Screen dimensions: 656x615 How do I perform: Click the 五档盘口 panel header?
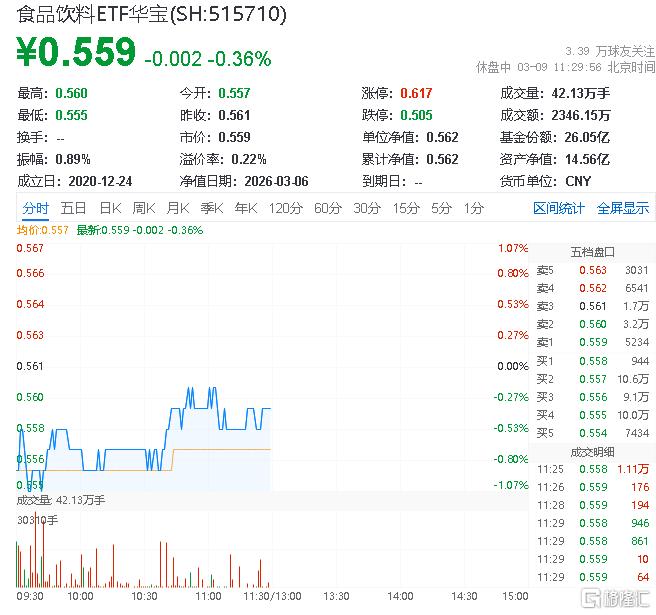592,252
